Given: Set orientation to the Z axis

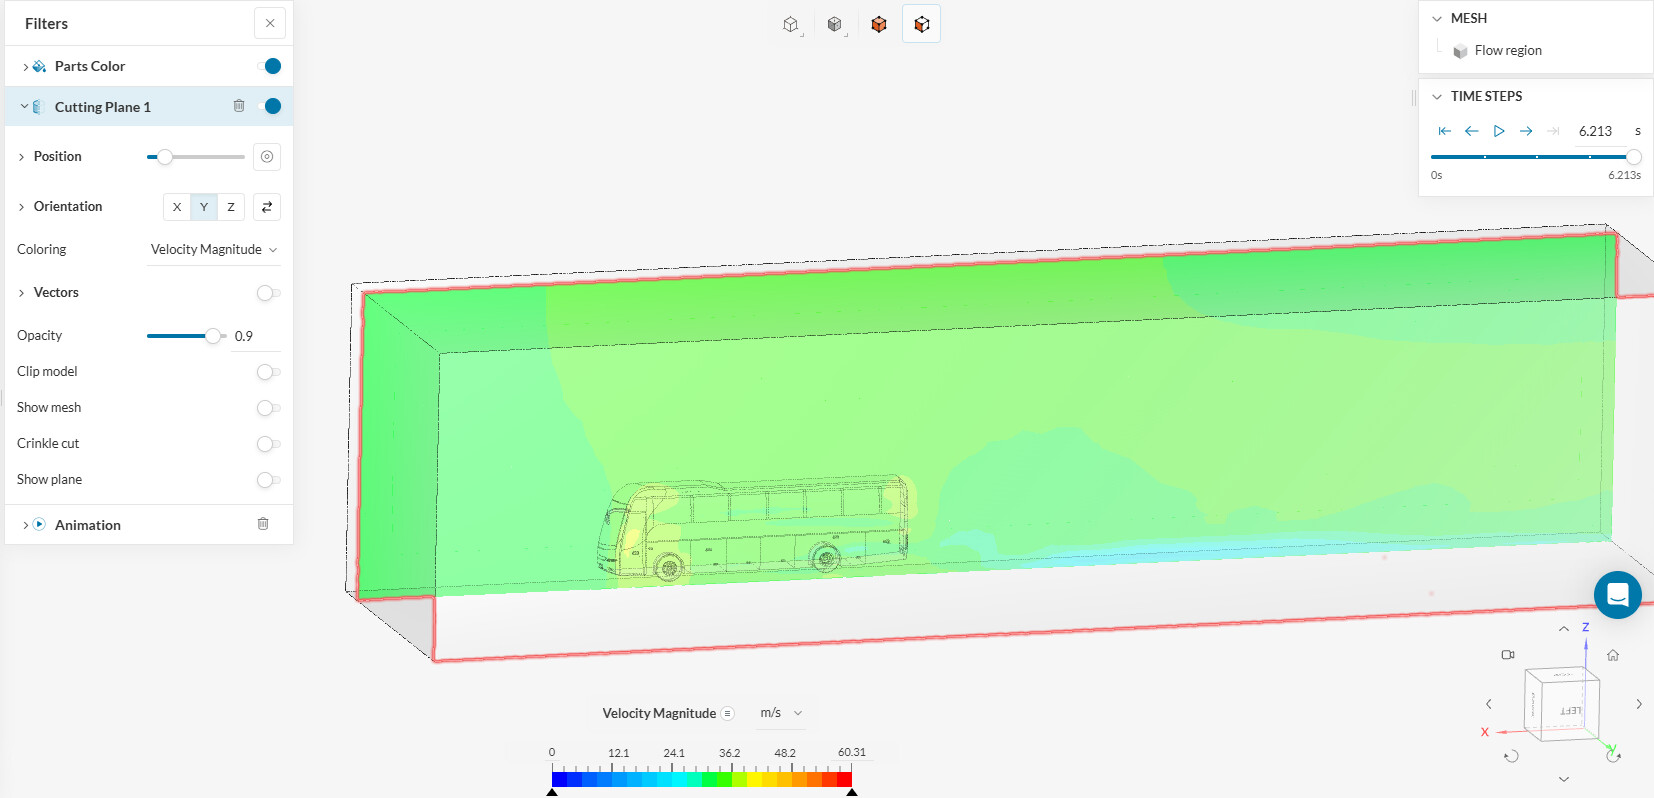Looking at the screenshot, I should (x=231, y=207).
